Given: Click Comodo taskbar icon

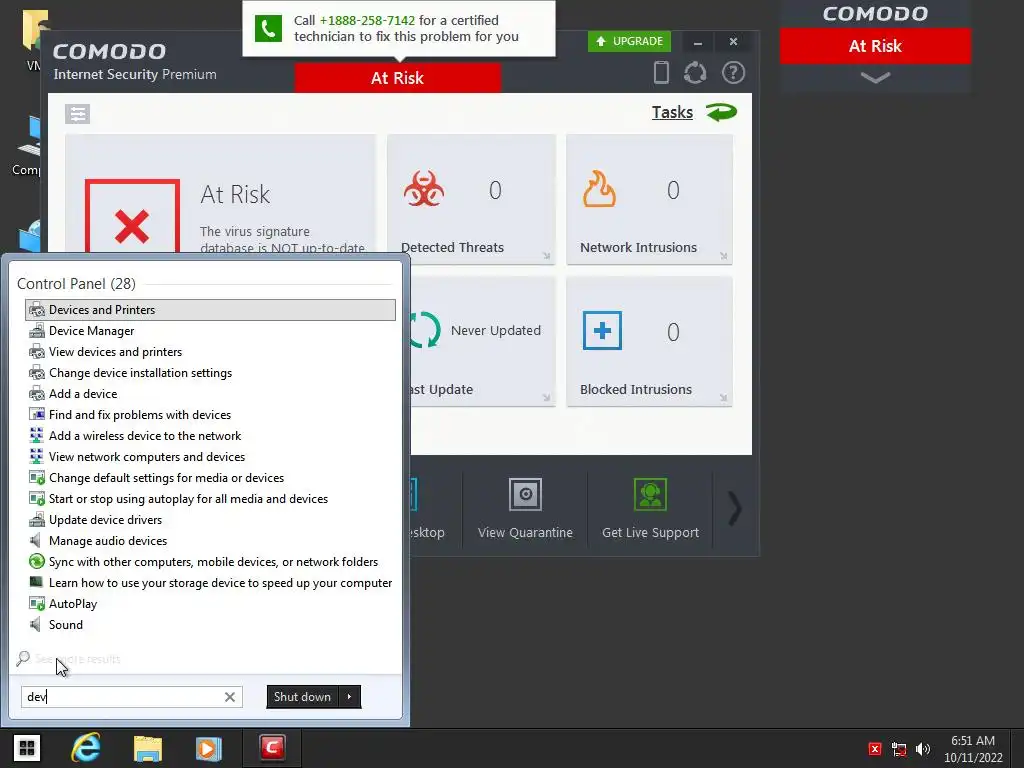Looking at the screenshot, I should click(272, 748).
